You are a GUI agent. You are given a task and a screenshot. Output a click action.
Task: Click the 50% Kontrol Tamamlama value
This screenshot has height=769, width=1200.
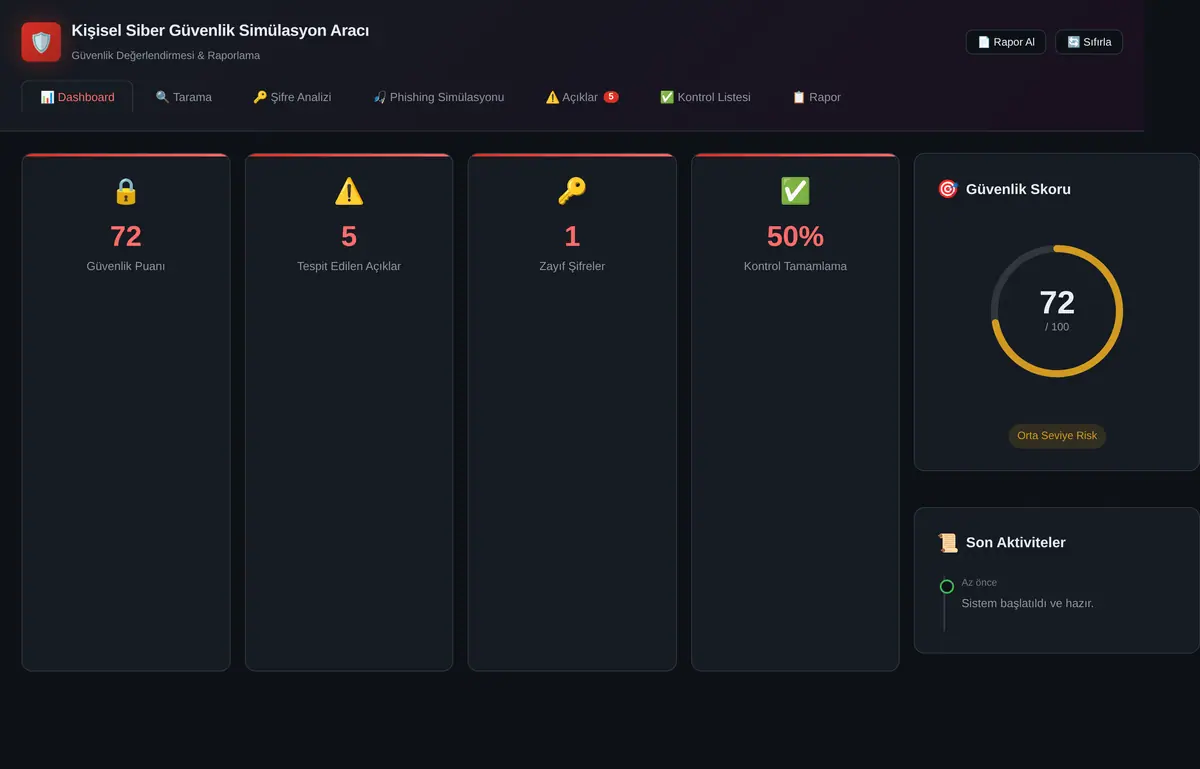(795, 236)
